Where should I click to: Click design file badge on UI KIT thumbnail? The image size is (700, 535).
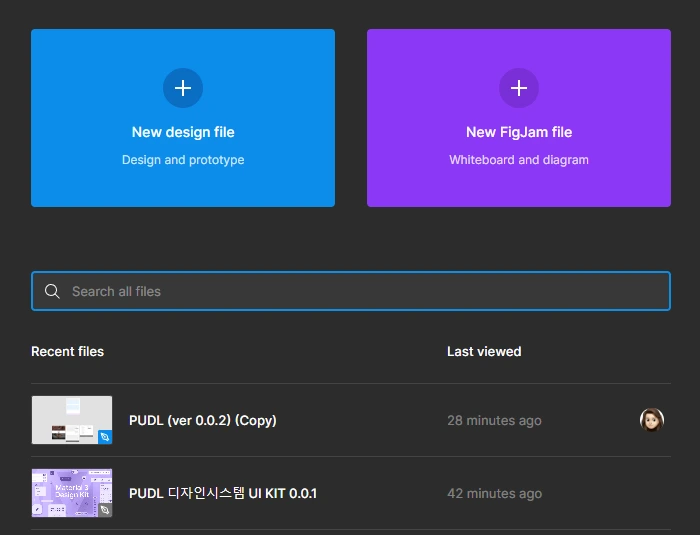click(x=105, y=510)
